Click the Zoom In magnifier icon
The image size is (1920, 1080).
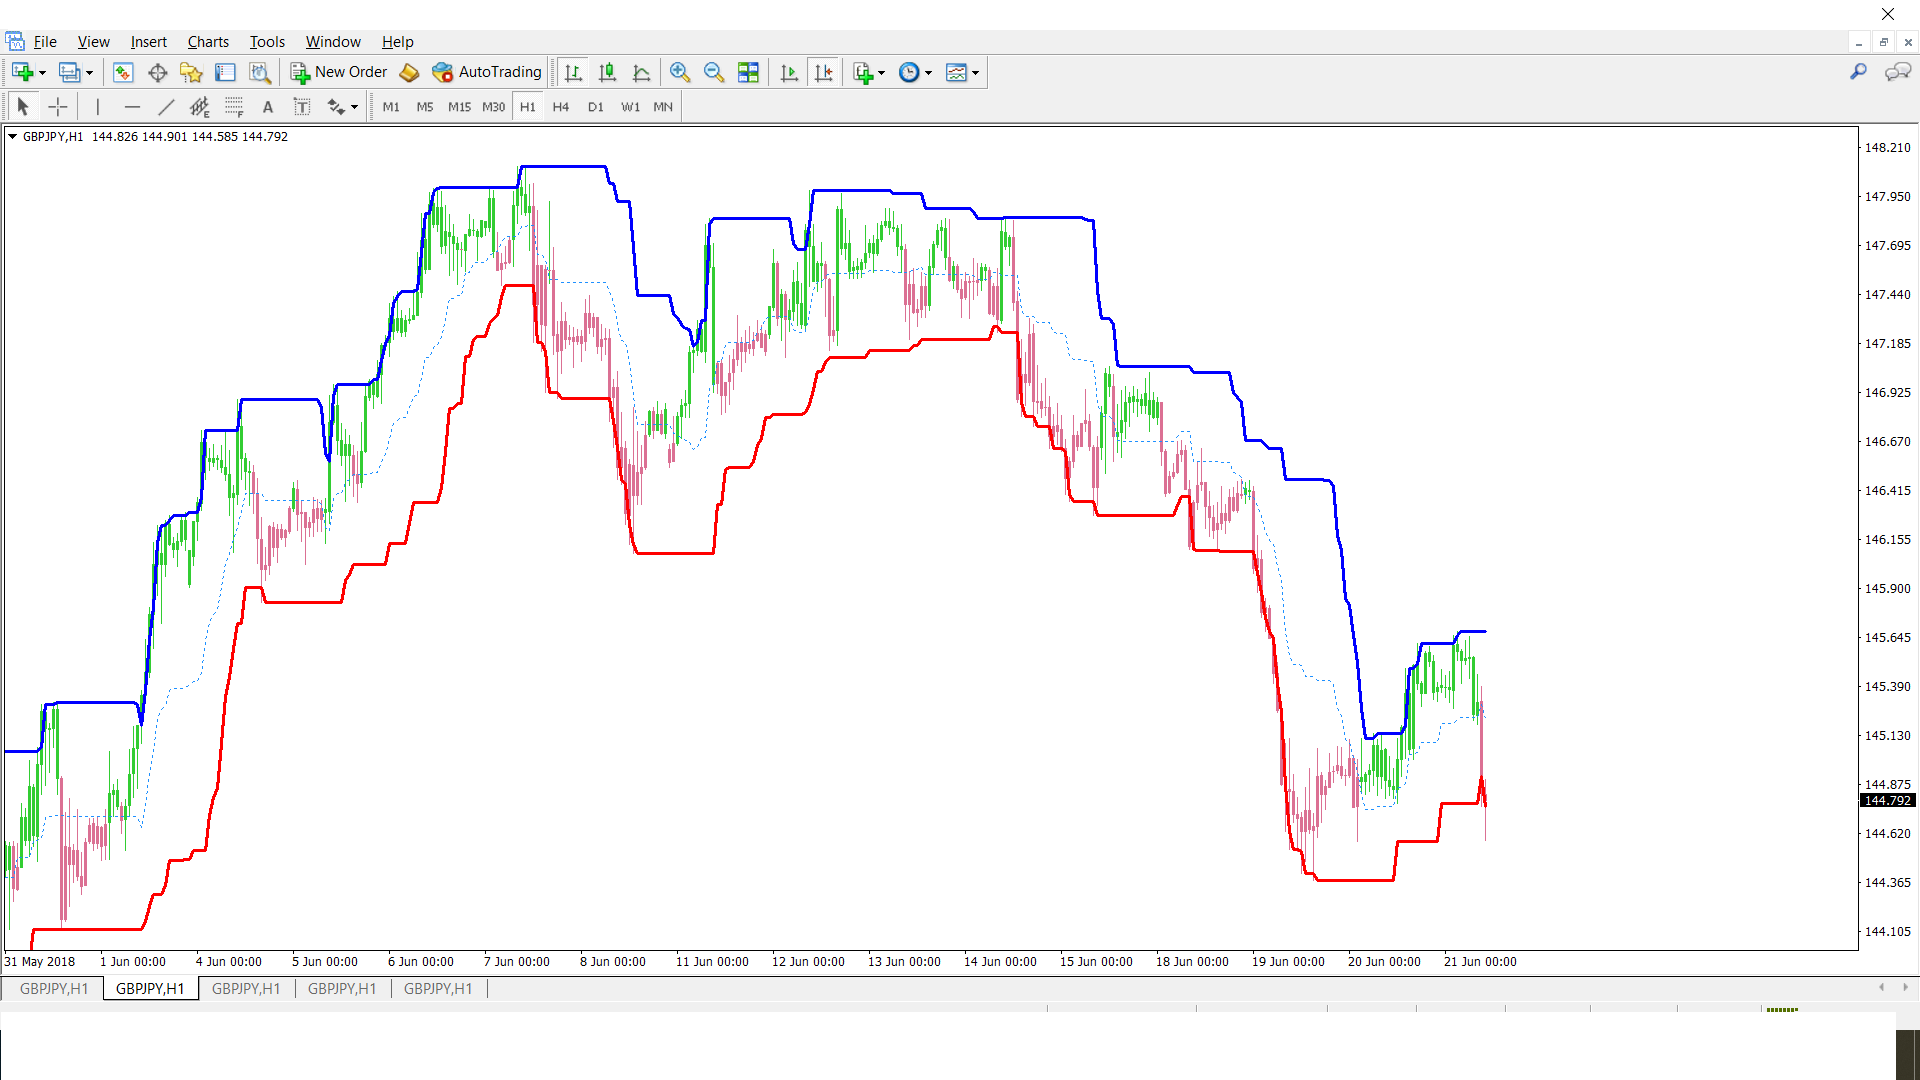coord(680,72)
